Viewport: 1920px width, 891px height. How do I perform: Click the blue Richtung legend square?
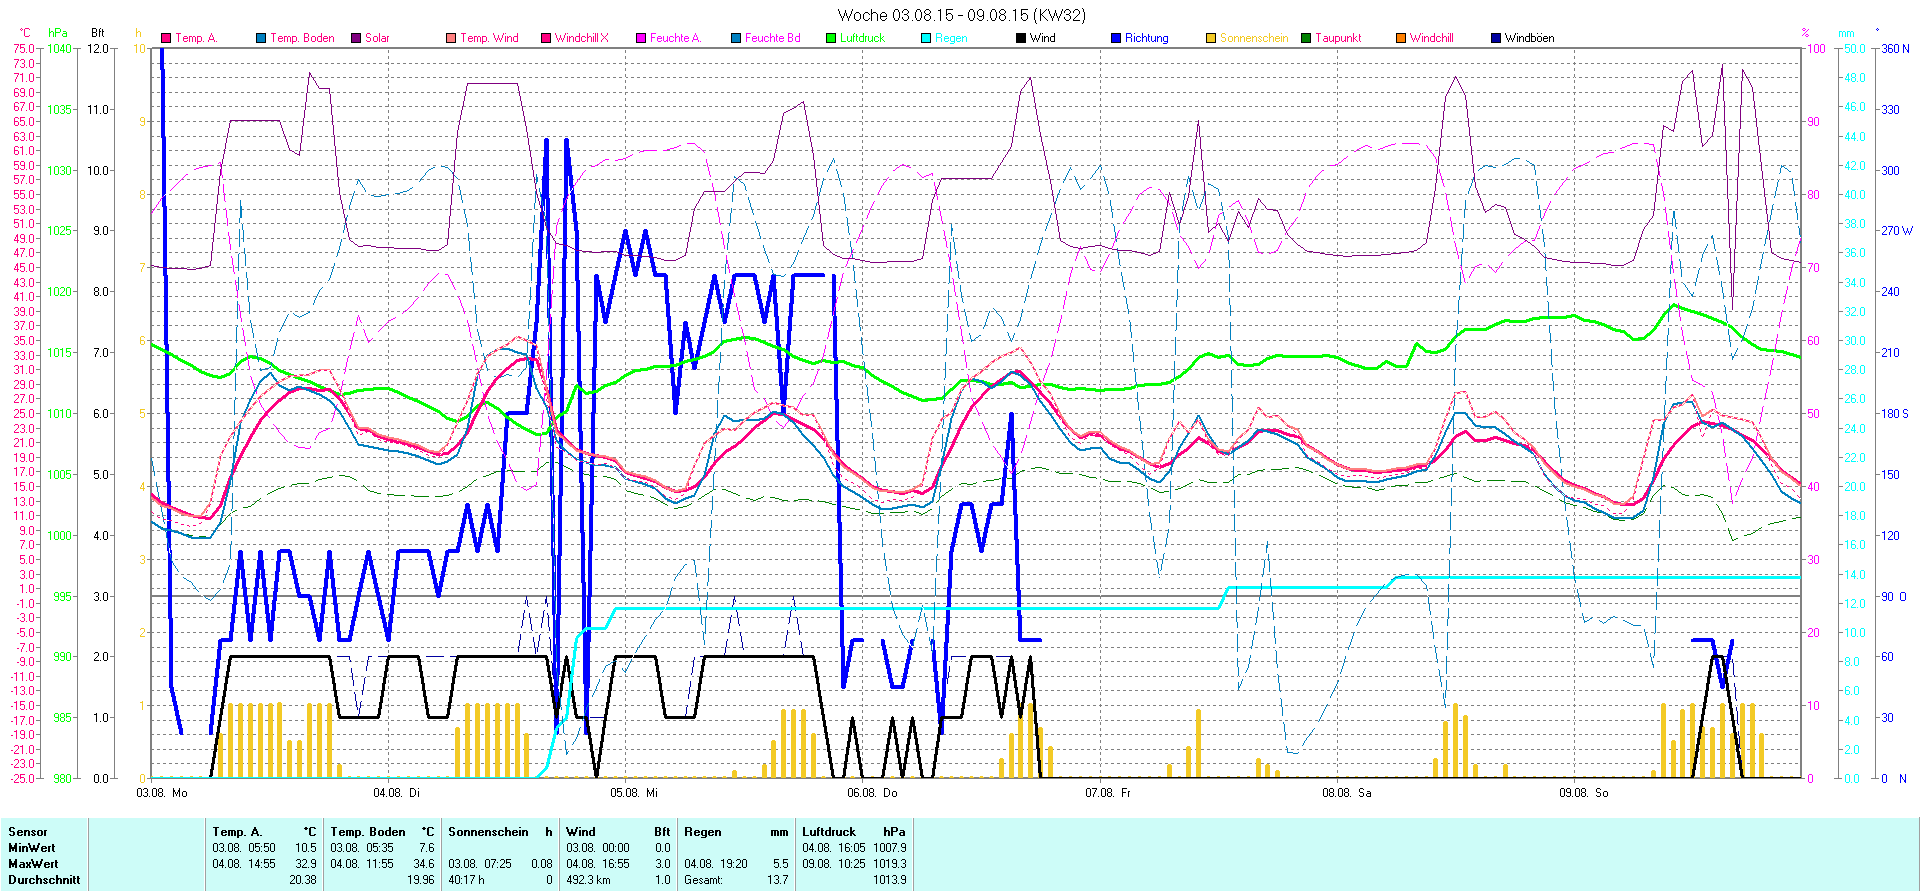(1116, 38)
